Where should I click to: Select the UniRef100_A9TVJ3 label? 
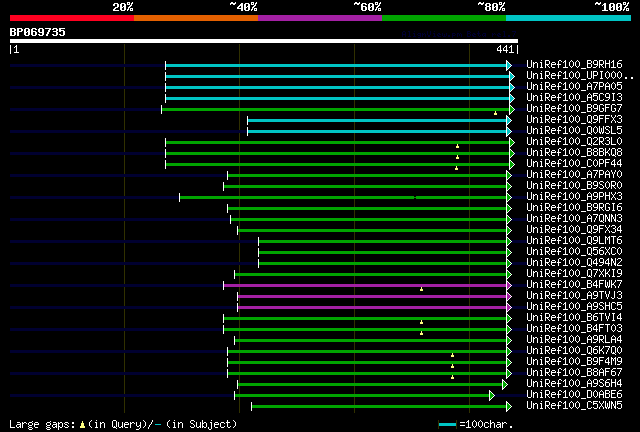click(x=574, y=296)
